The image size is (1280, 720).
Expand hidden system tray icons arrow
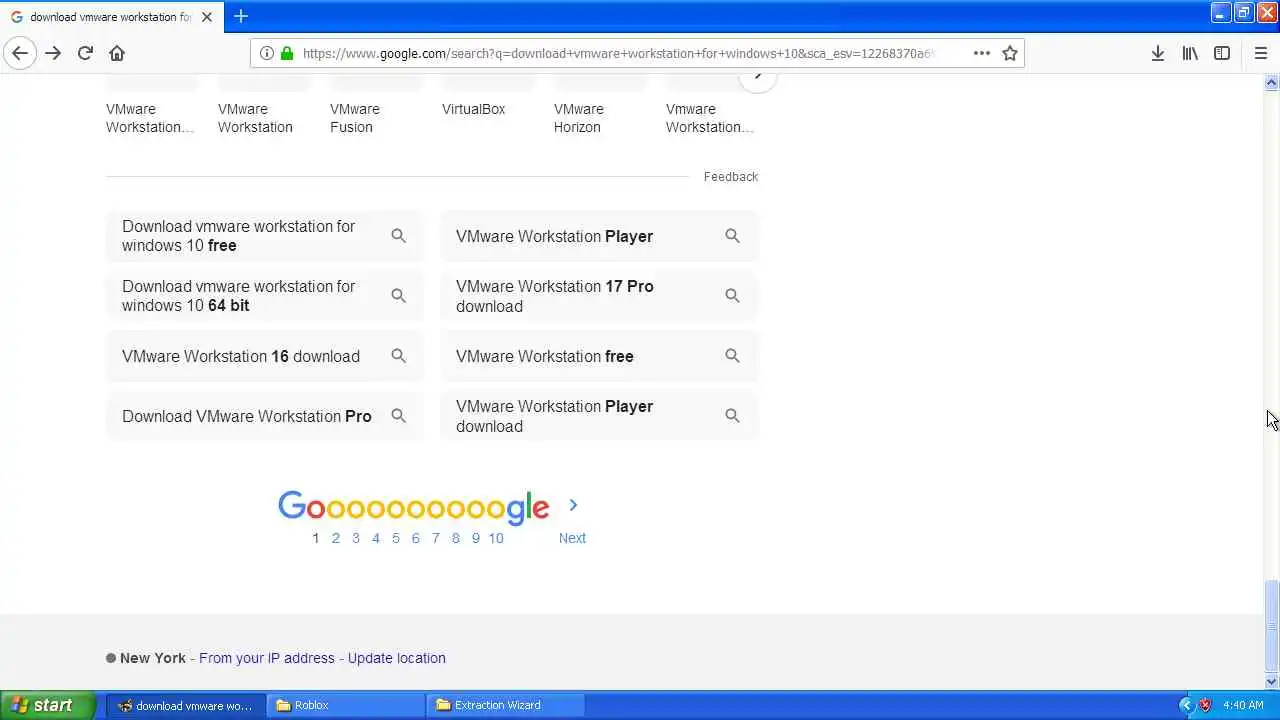tap(1187, 705)
